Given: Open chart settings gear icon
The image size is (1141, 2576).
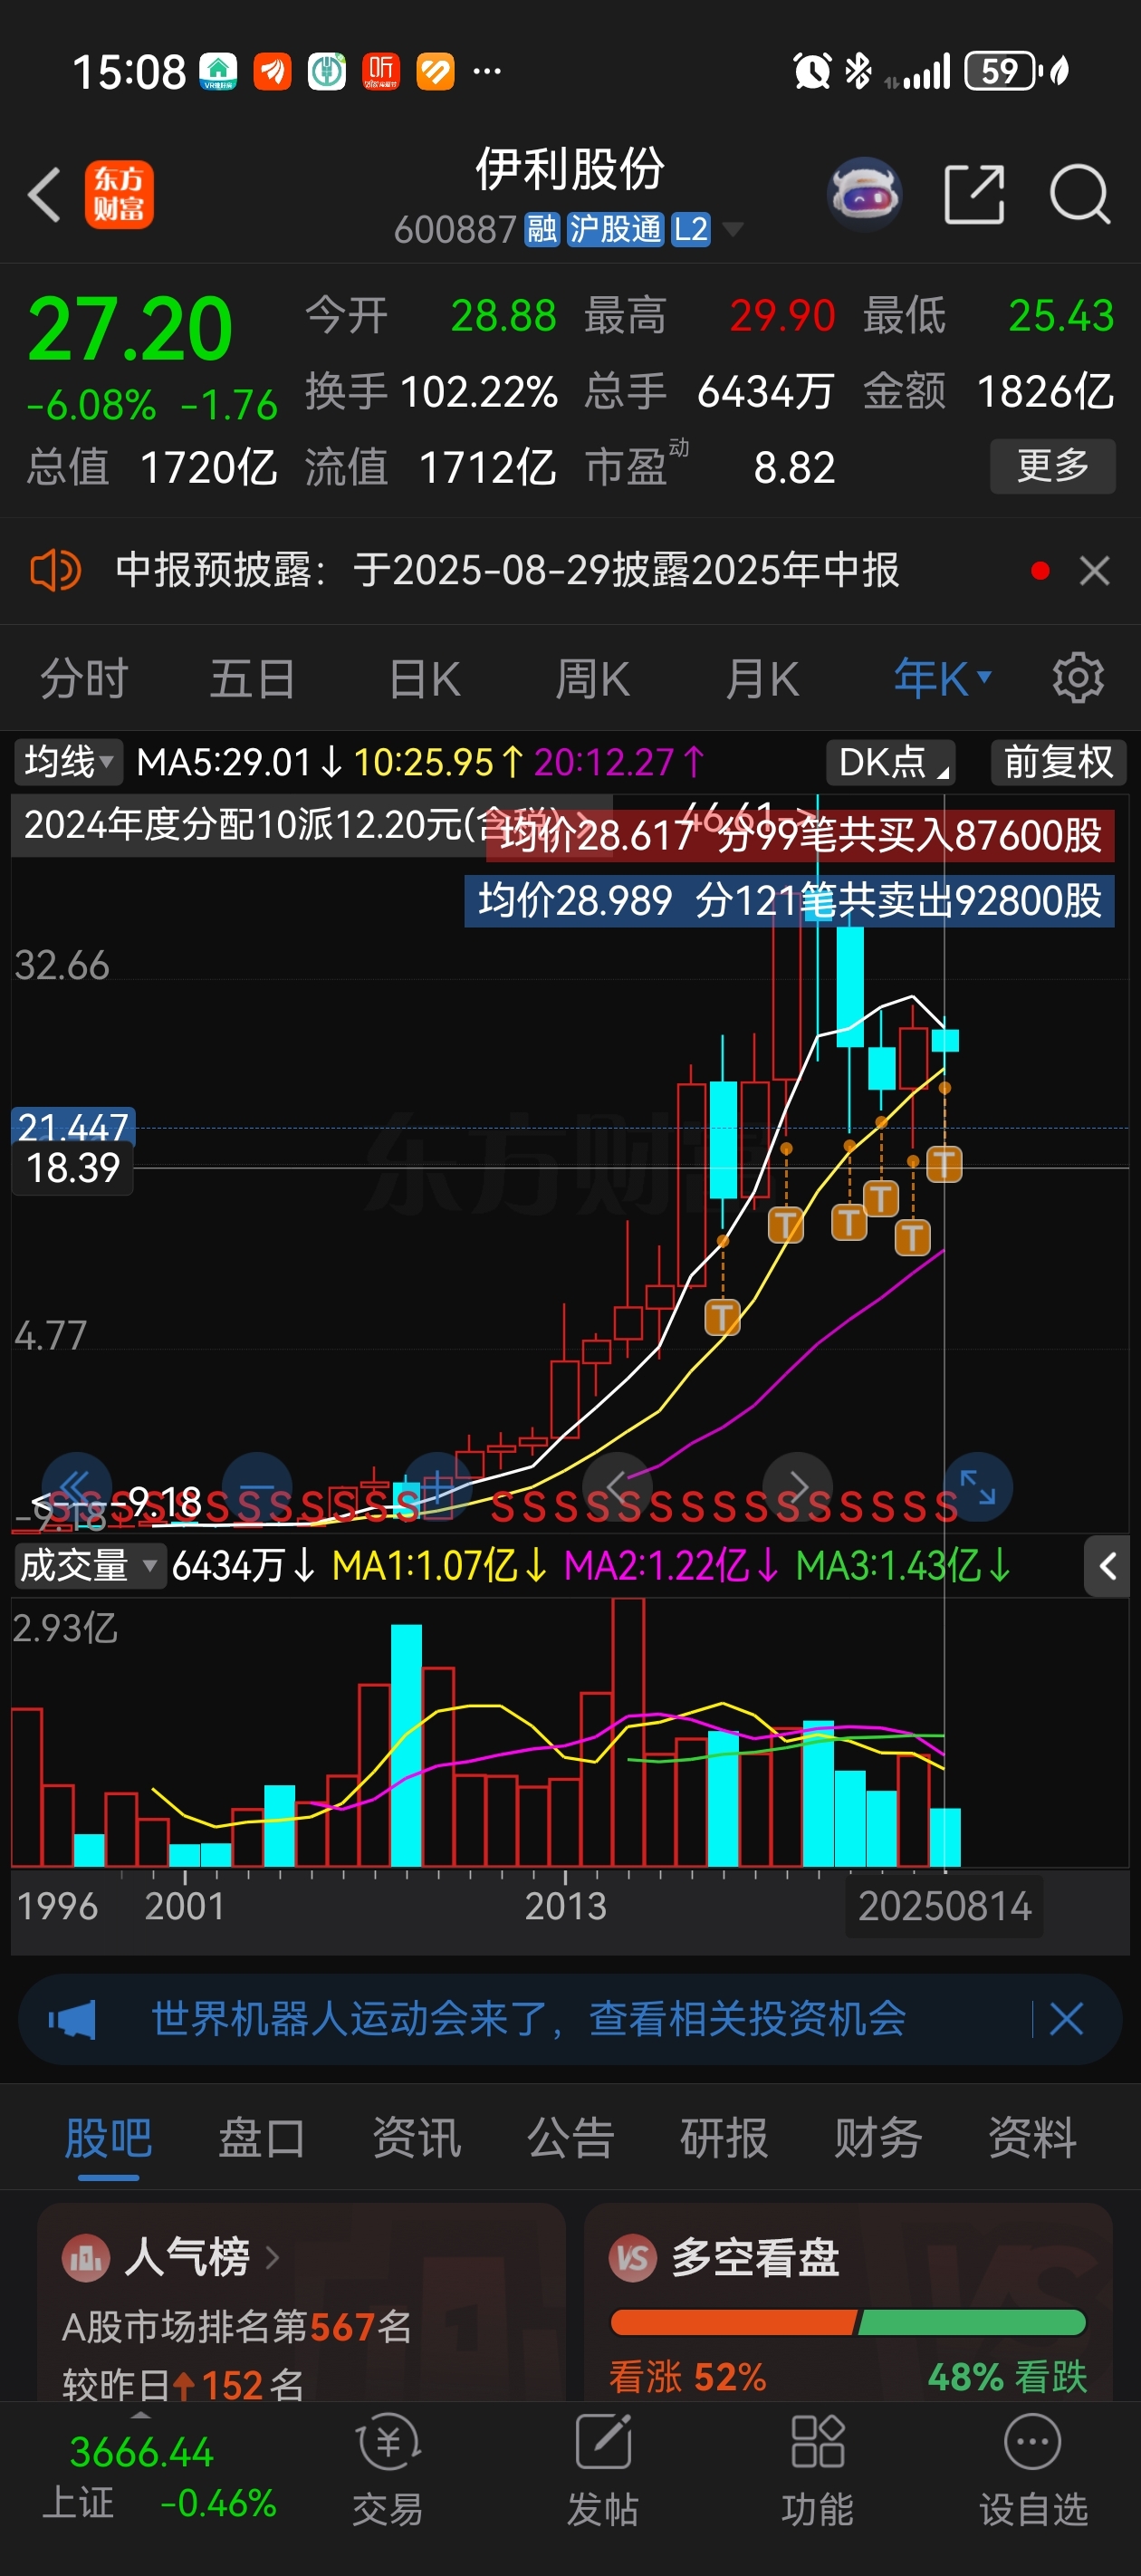Looking at the screenshot, I should (x=1078, y=678).
